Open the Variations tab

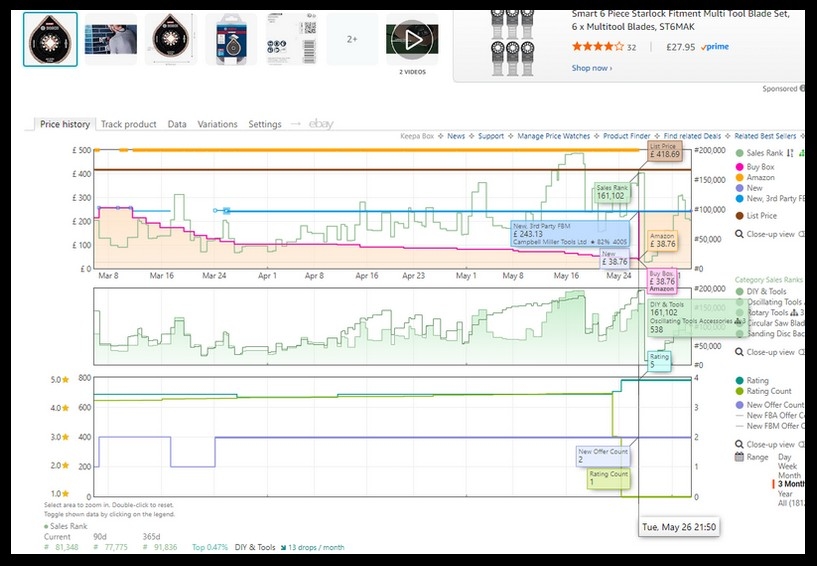click(x=217, y=124)
